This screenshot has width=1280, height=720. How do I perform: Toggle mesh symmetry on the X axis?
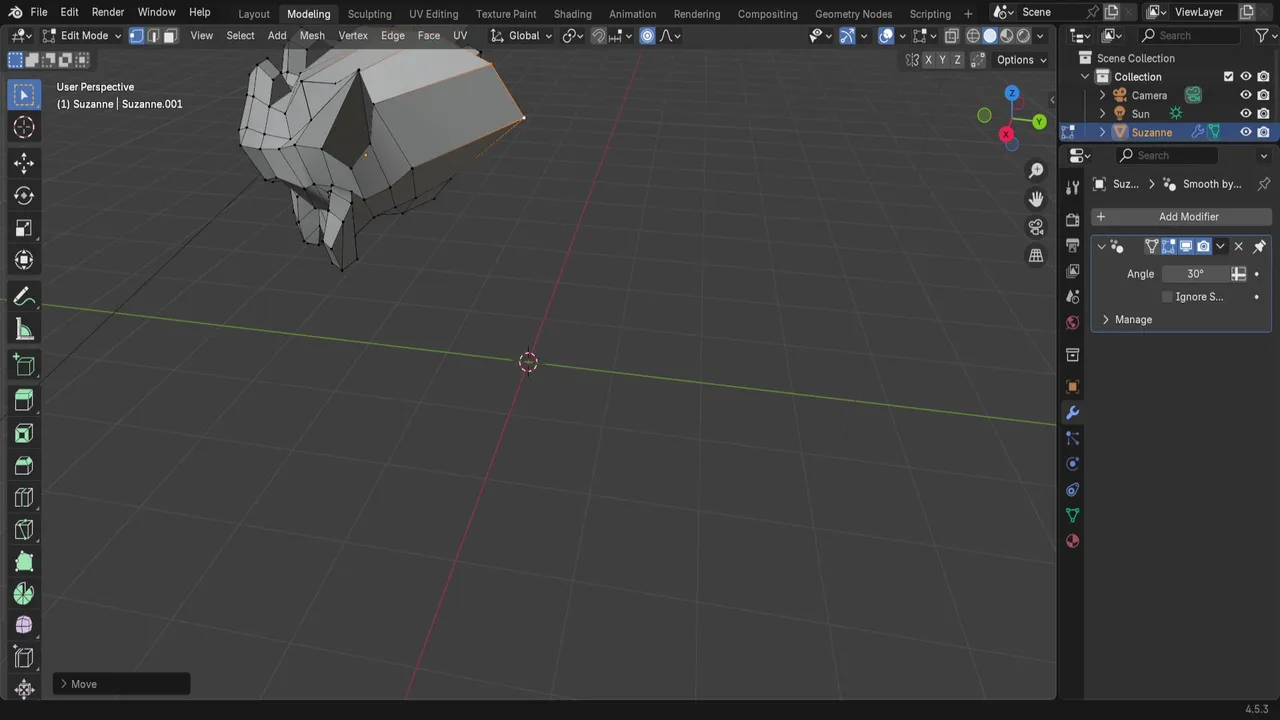point(928,60)
